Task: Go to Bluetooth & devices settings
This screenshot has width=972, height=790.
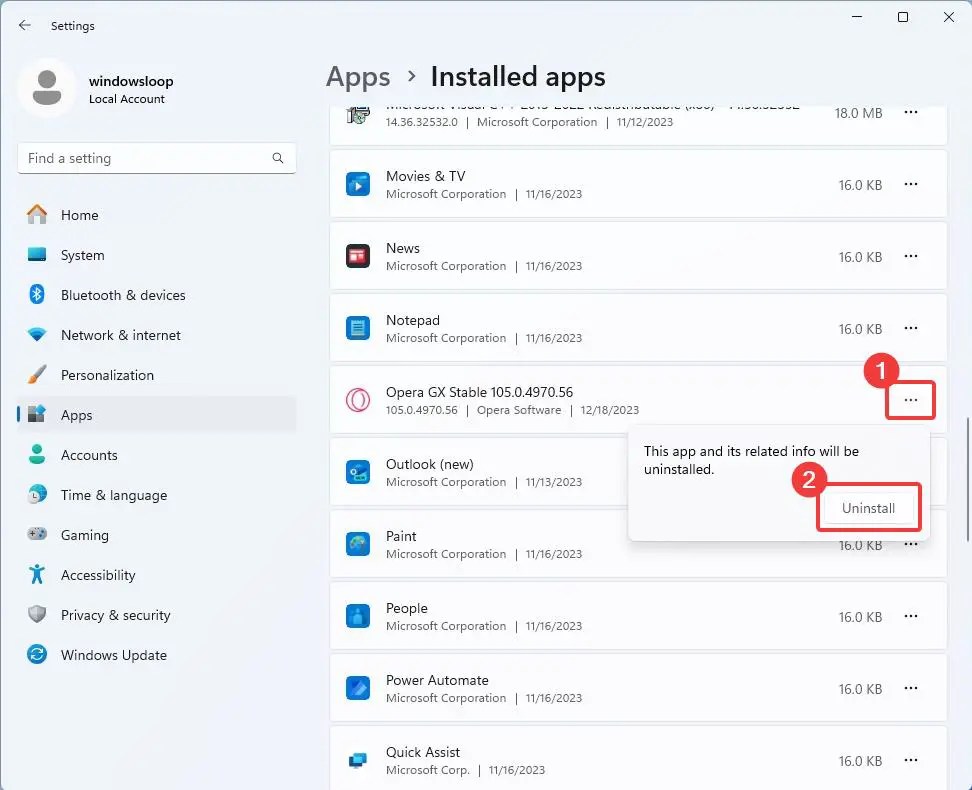Action: 157,295
